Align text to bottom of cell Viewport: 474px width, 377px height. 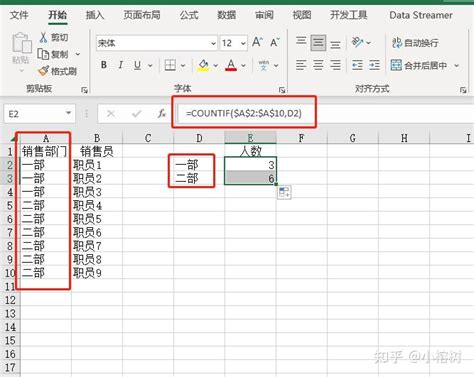click(x=335, y=44)
